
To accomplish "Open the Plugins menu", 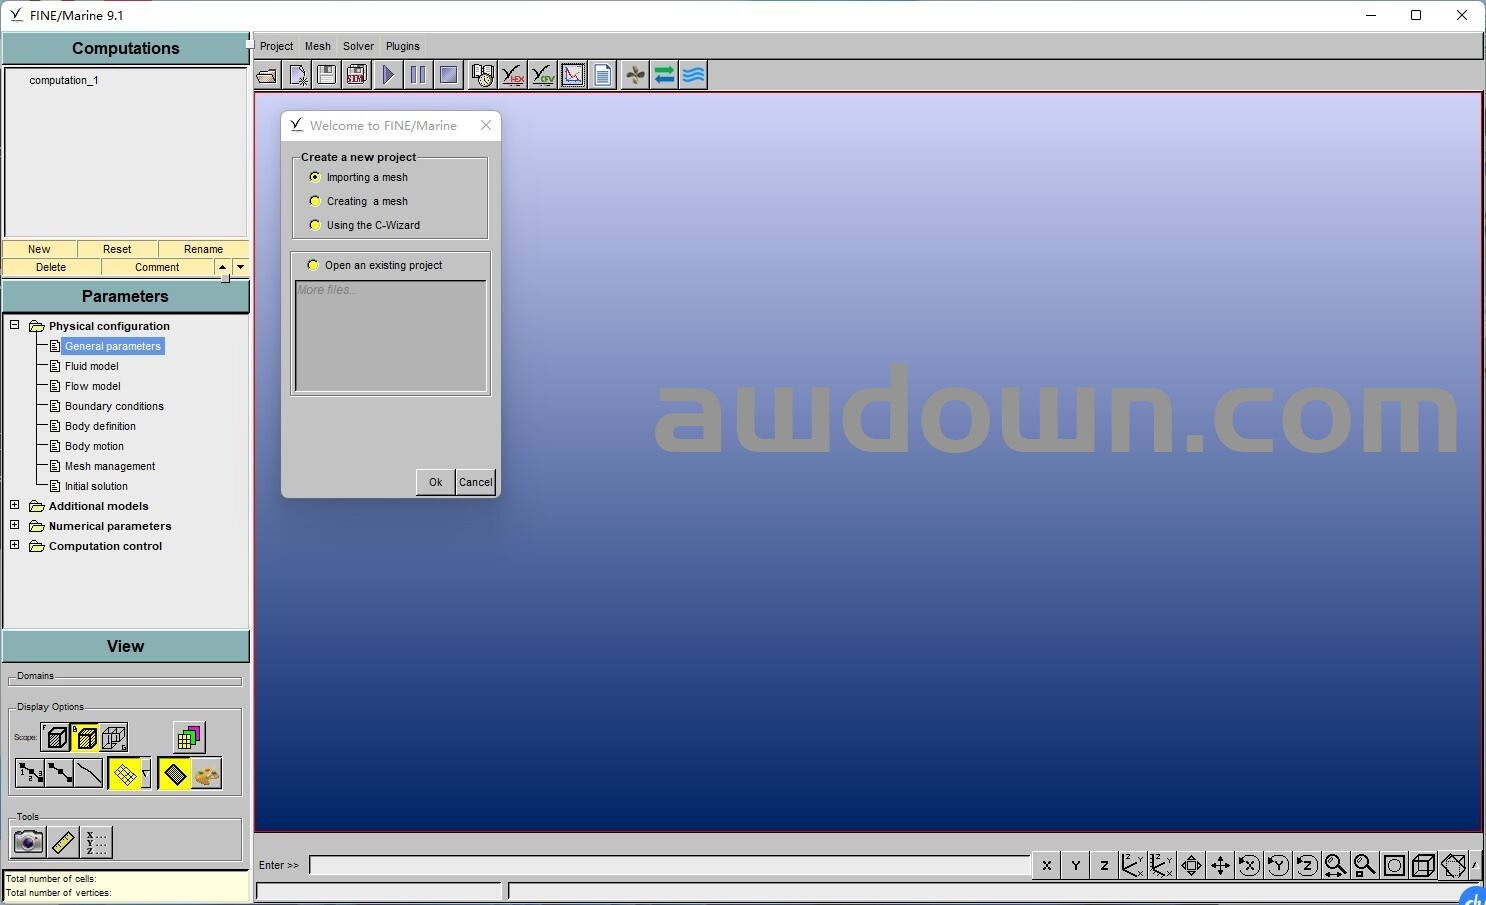I will (402, 46).
